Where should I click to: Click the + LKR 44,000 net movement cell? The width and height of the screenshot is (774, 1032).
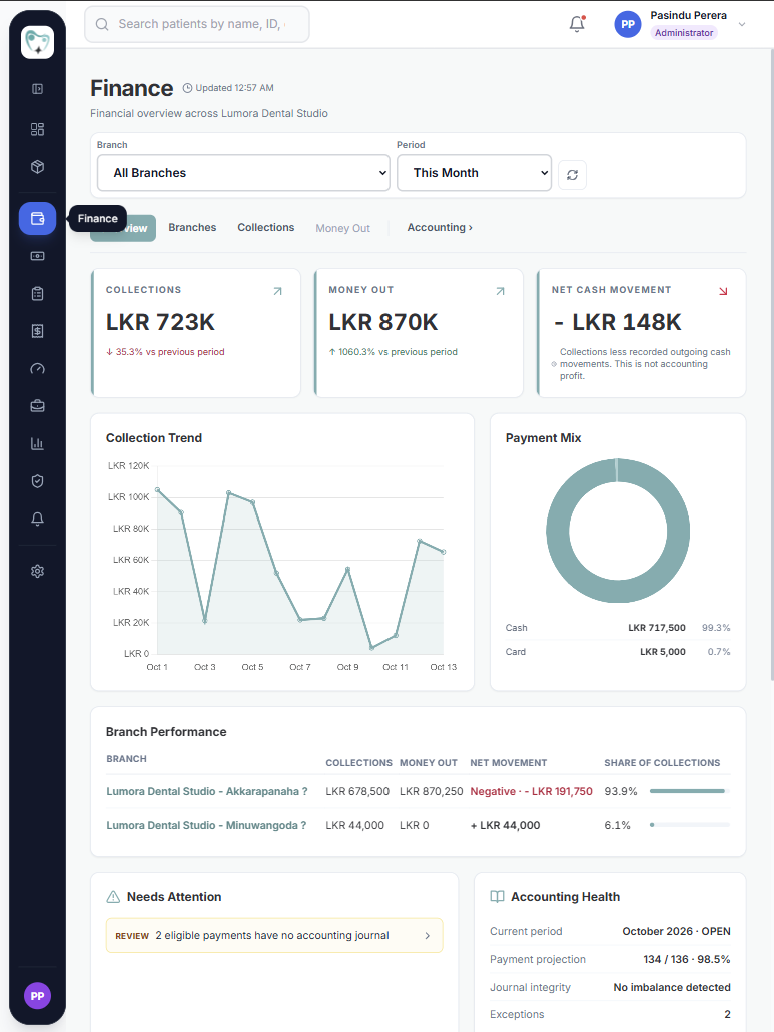click(505, 825)
